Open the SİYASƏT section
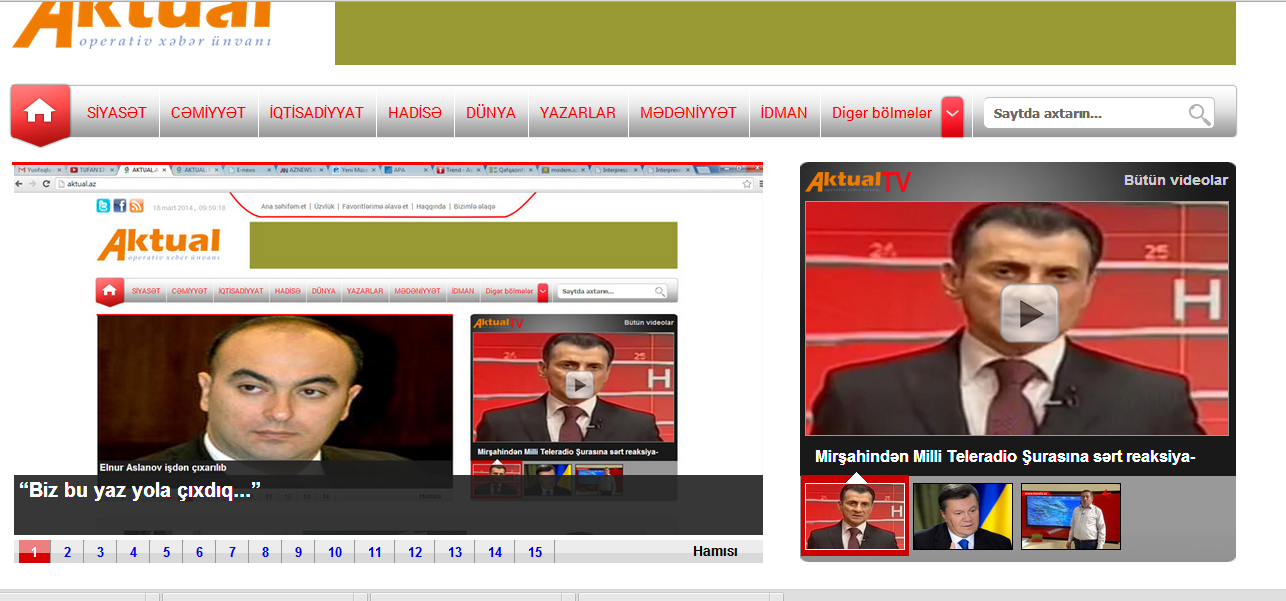Viewport: 1286px width, 601px height. 116,113
